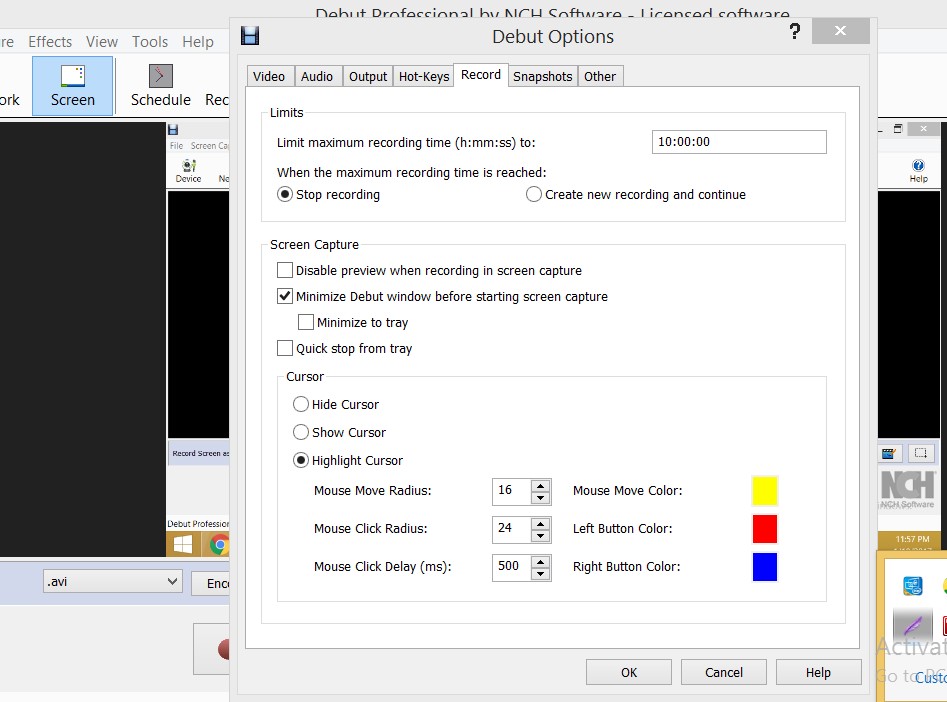Switch to the Video tab
Screen dimensions: 947x702
click(x=269, y=76)
